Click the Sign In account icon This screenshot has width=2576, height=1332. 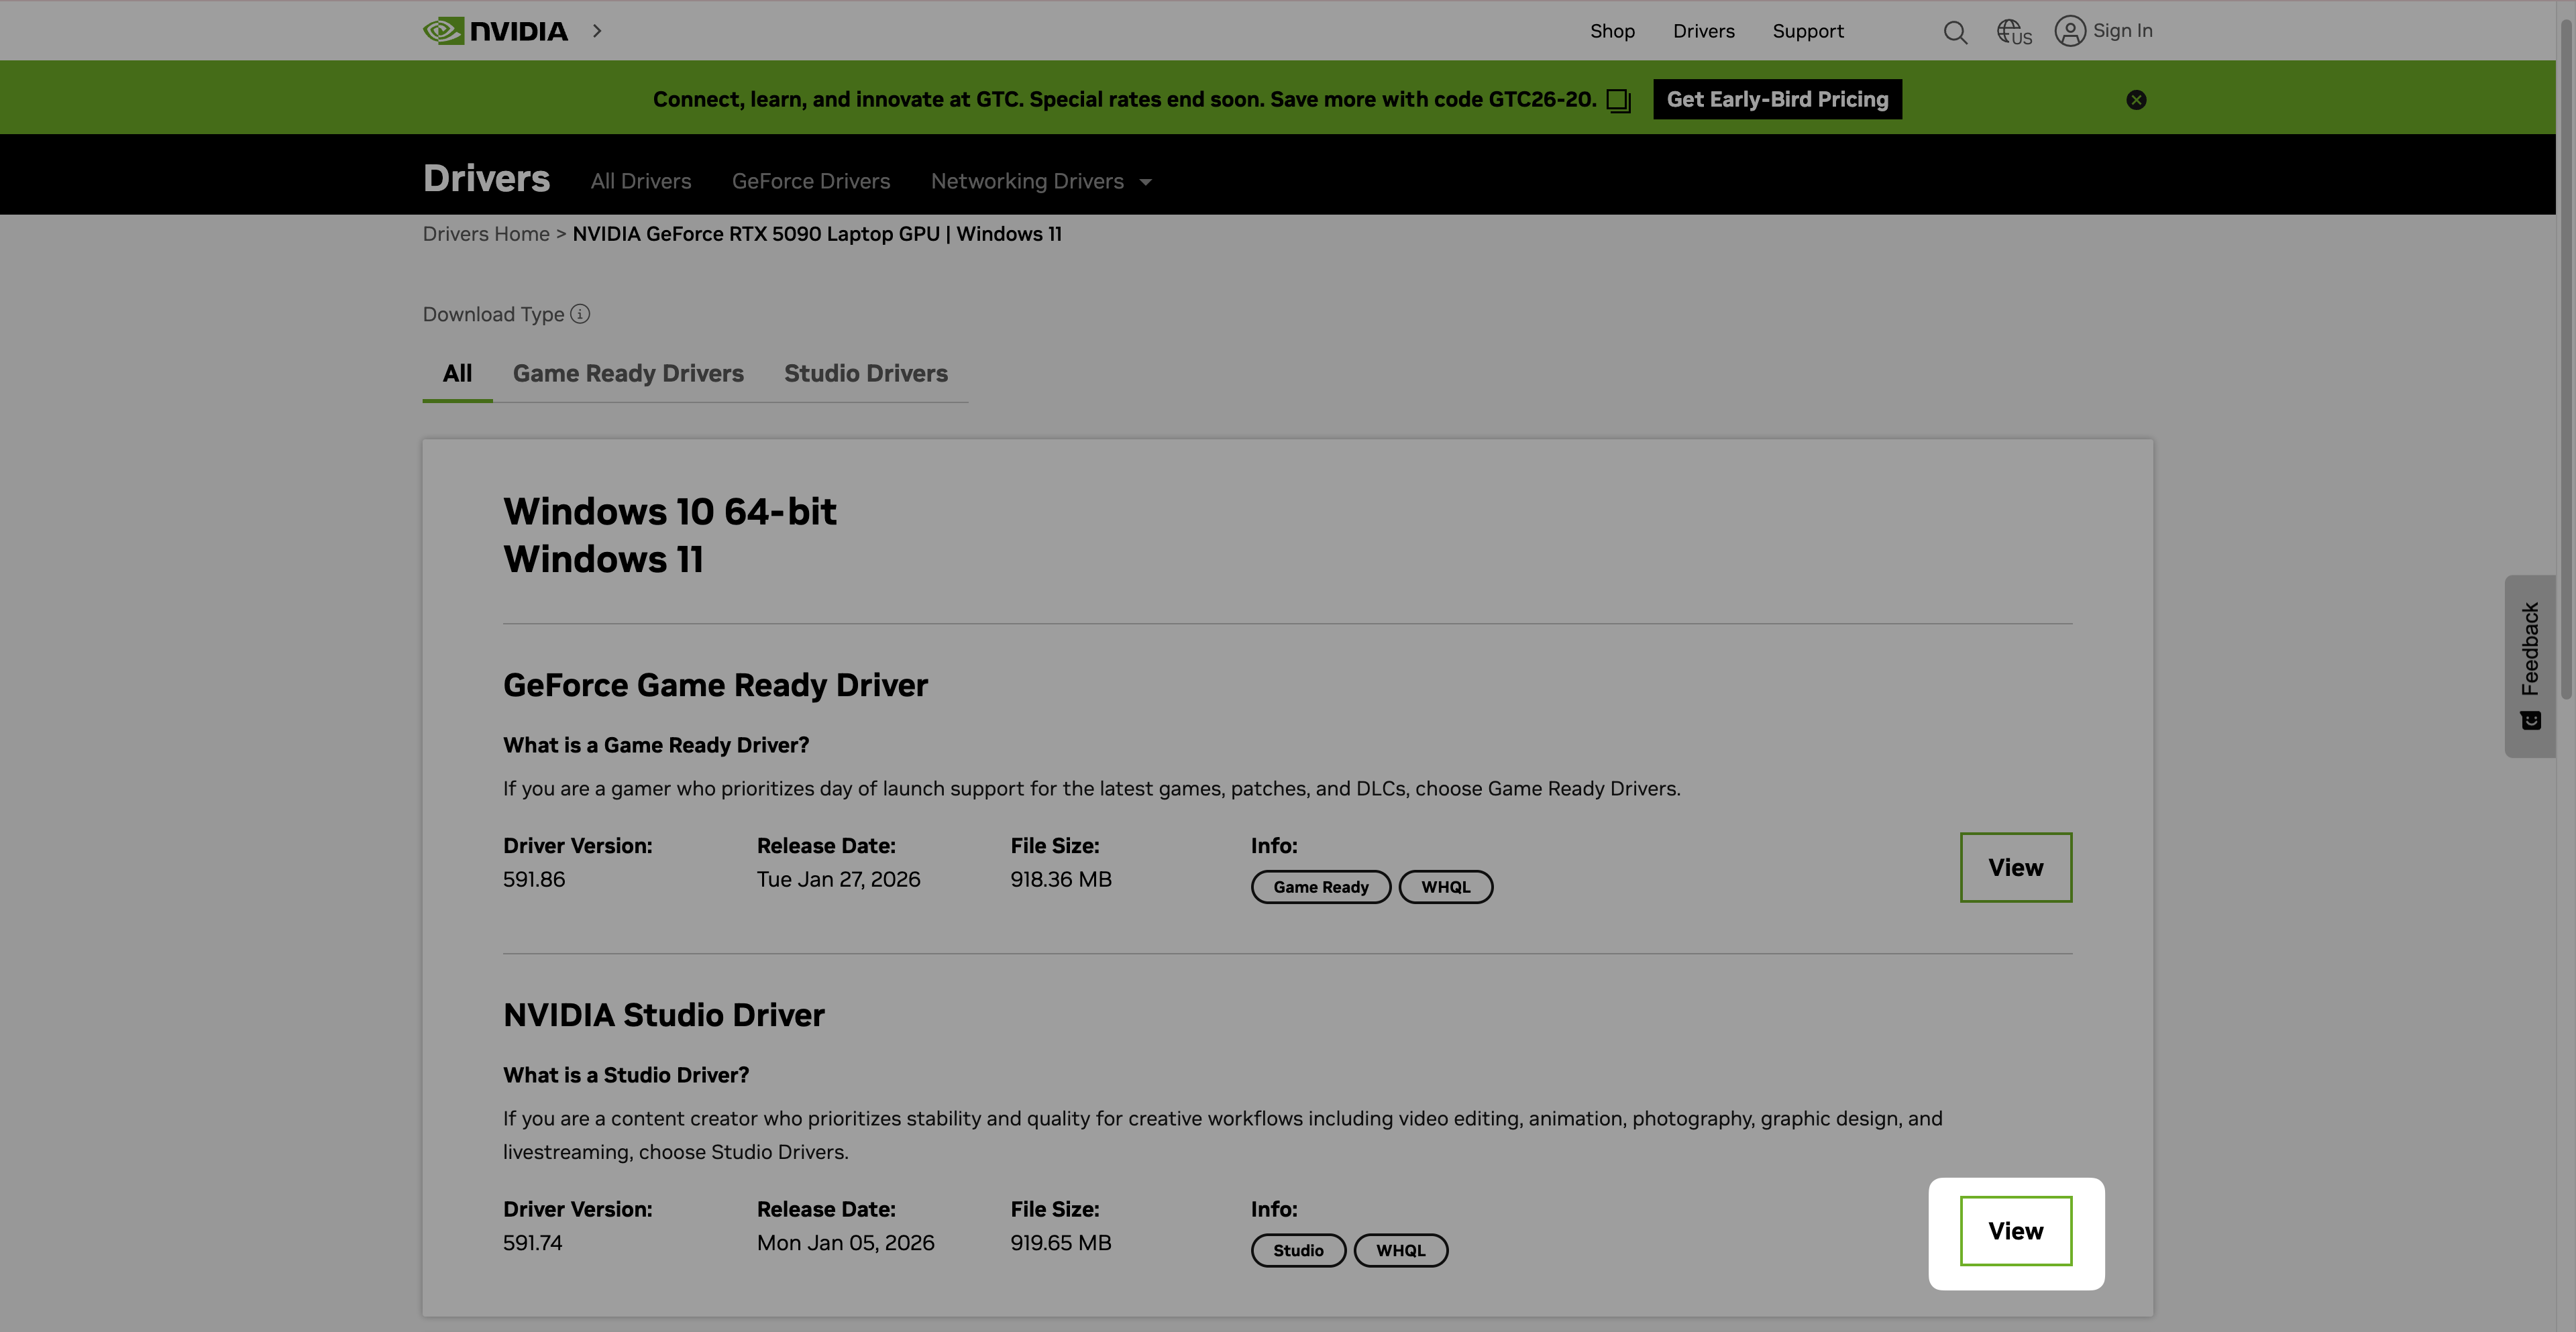click(x=2070, y=30)
